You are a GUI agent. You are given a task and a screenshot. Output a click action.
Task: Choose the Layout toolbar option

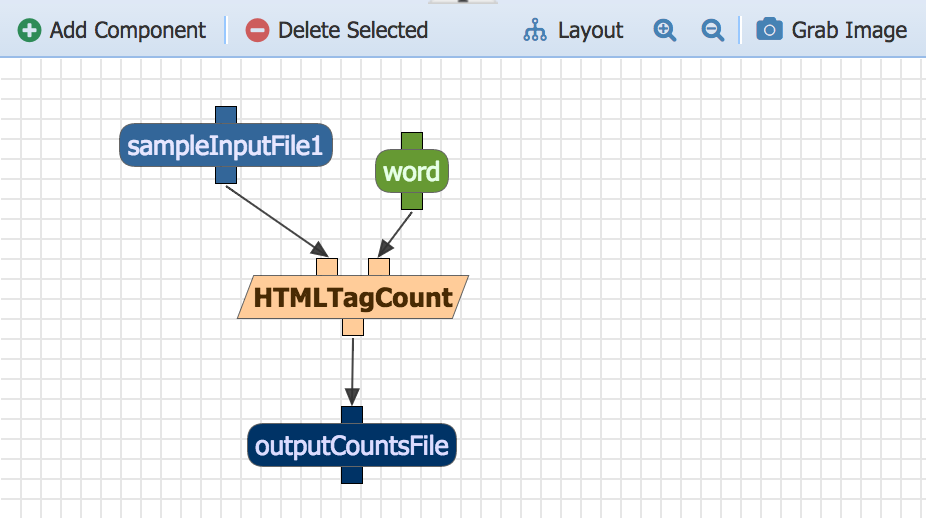click(590, 30)
